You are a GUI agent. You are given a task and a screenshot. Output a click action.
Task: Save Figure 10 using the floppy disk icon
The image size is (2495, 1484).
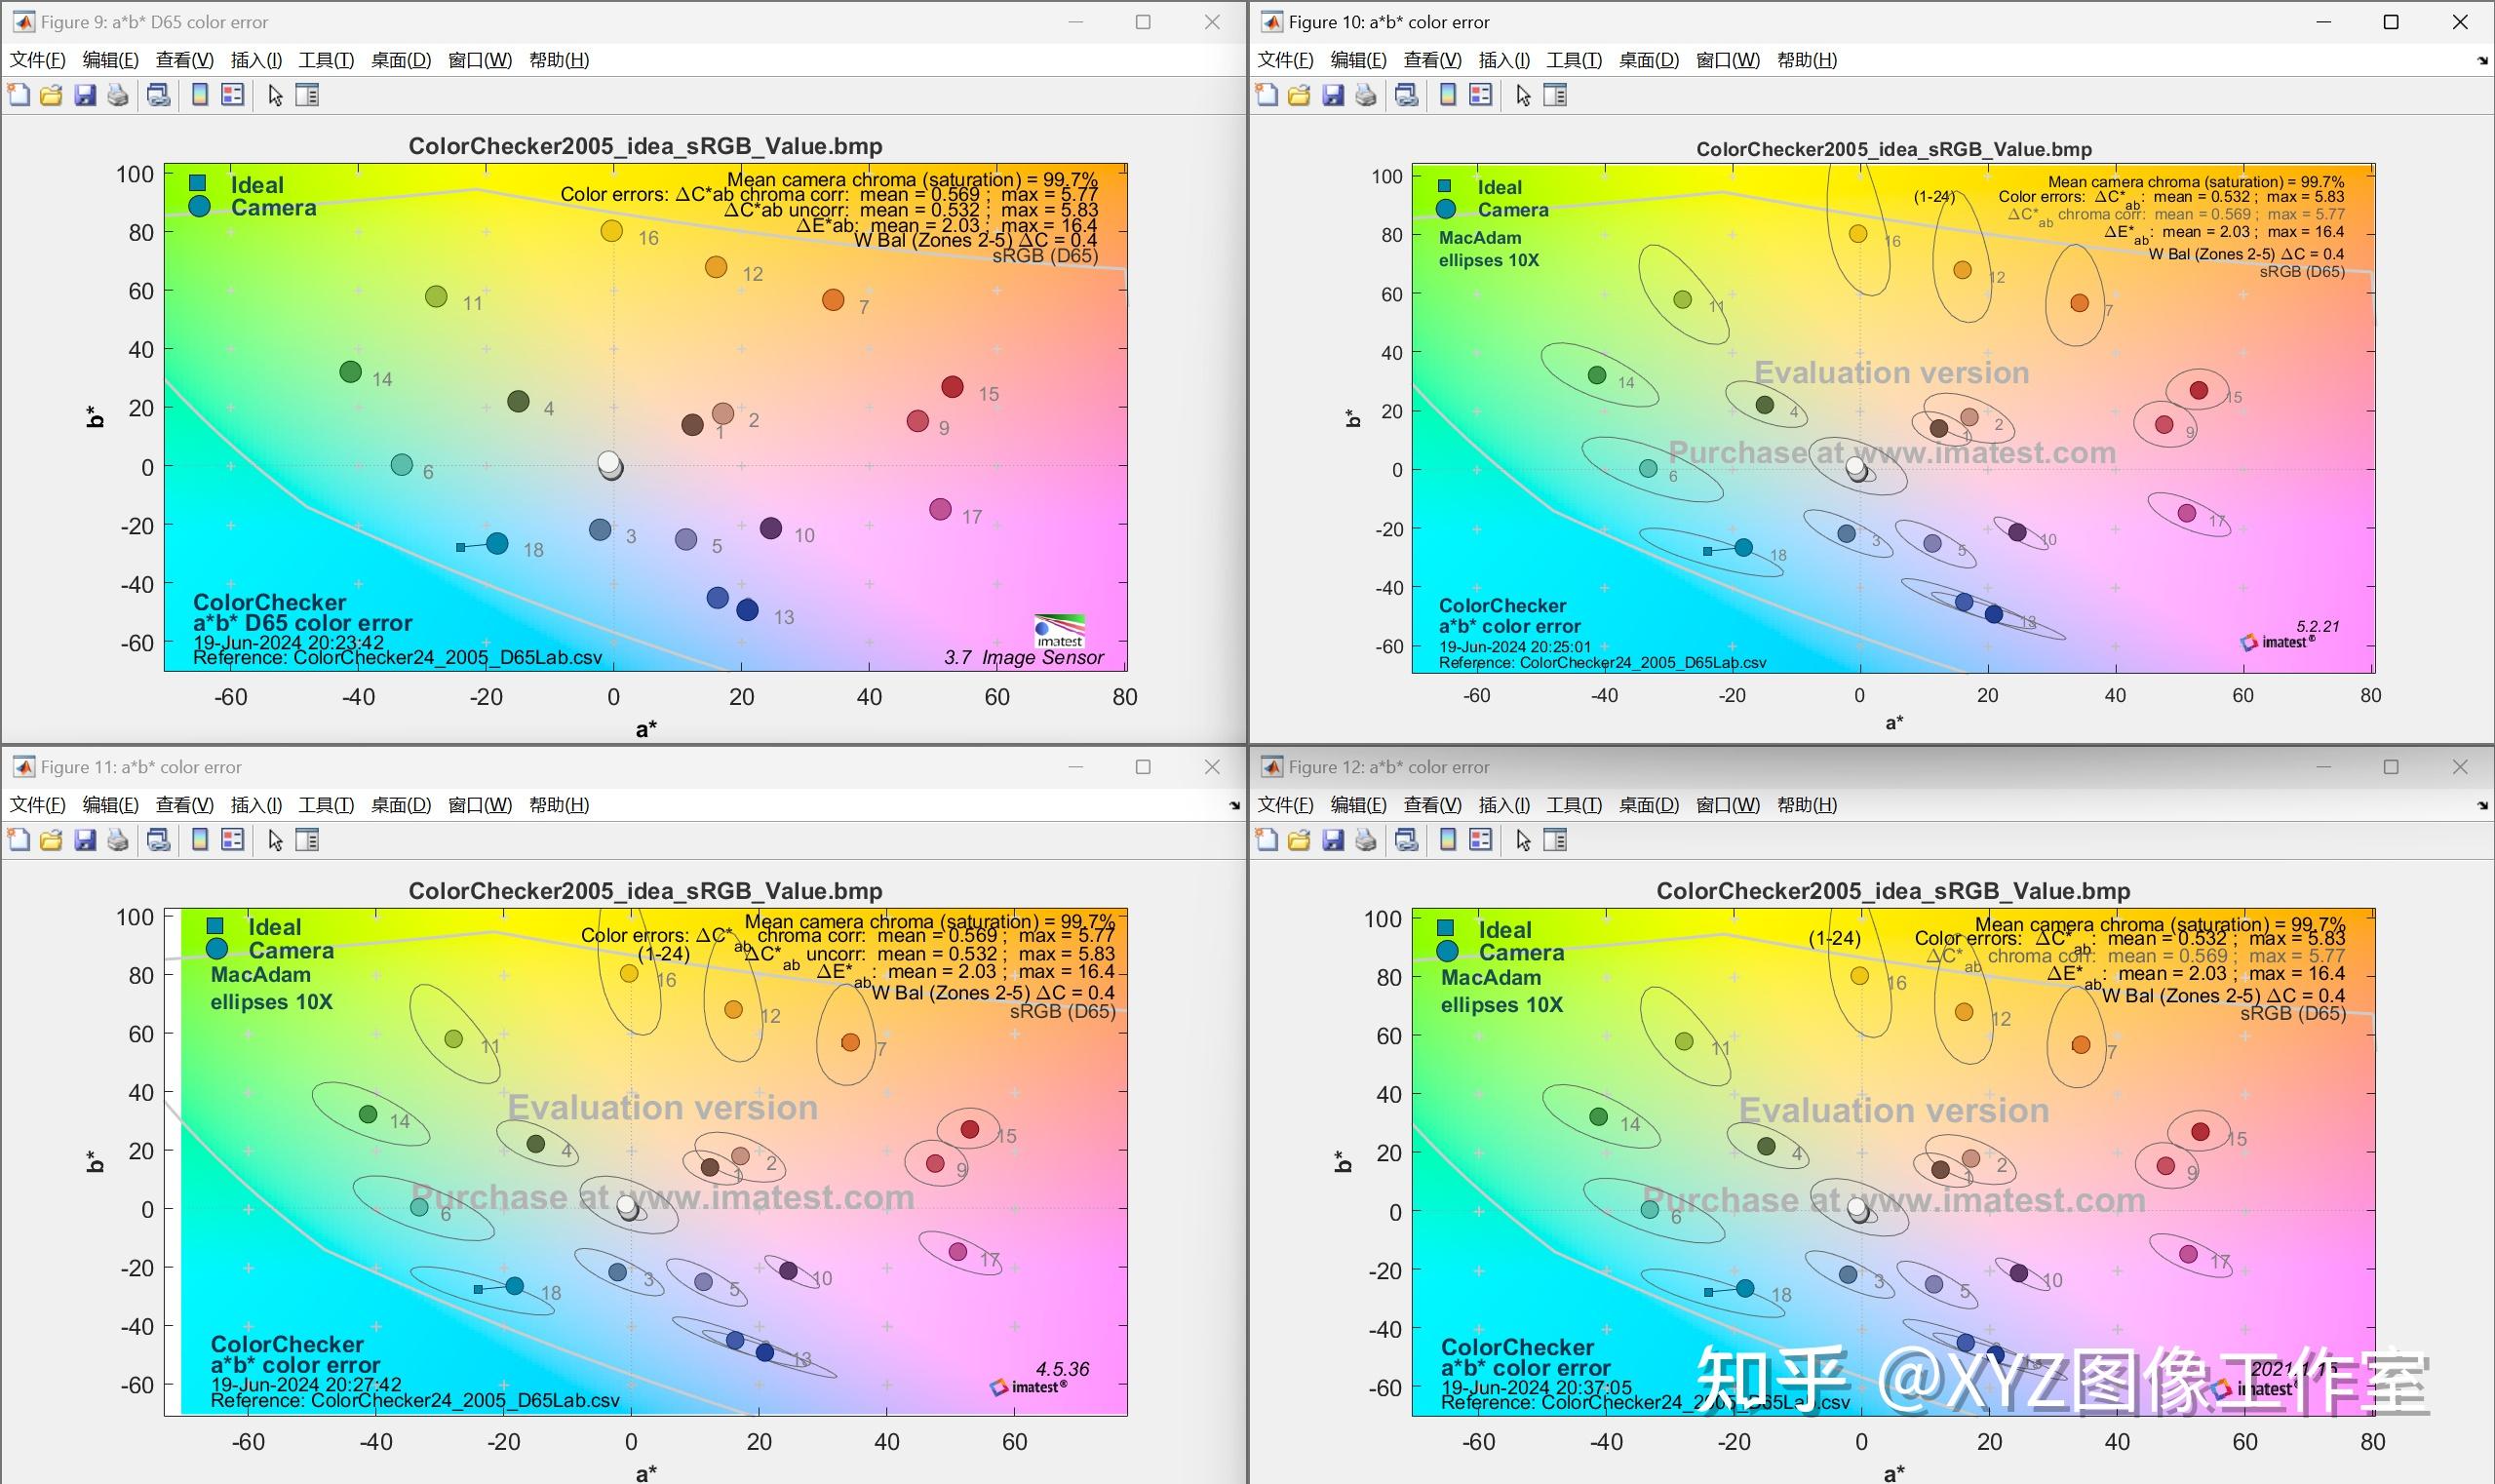[x=1332, y=95]
